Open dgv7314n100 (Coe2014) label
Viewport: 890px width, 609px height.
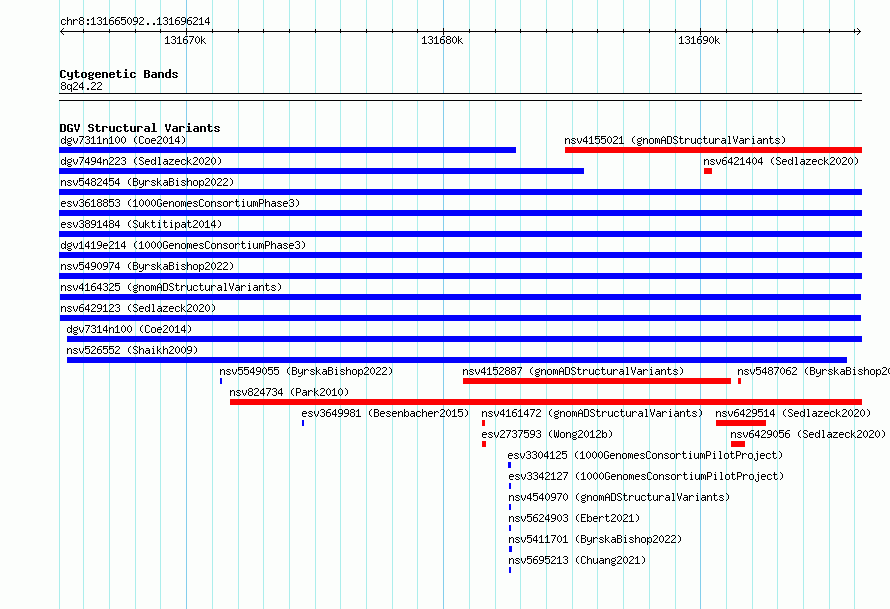point(129,329)
